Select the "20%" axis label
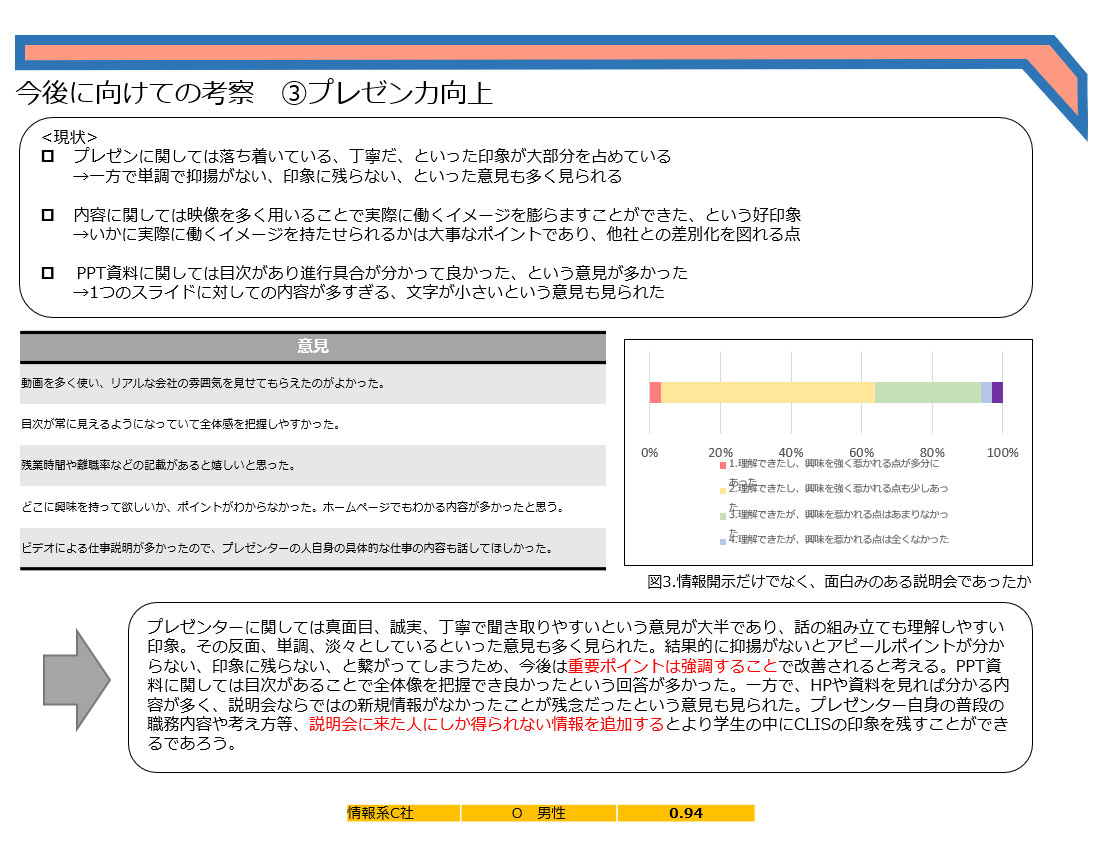The width and height of the screenshot is (1100, 850). (720, 452)
